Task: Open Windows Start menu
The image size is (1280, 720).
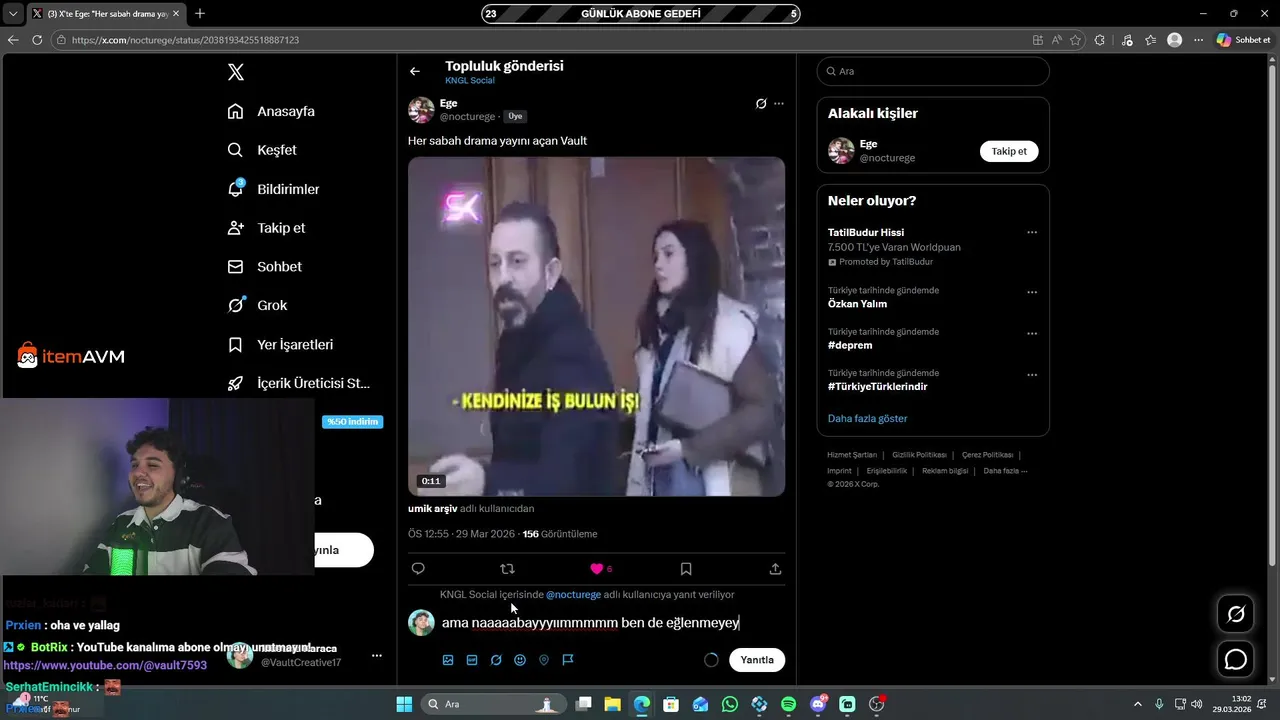Action: 404,704
